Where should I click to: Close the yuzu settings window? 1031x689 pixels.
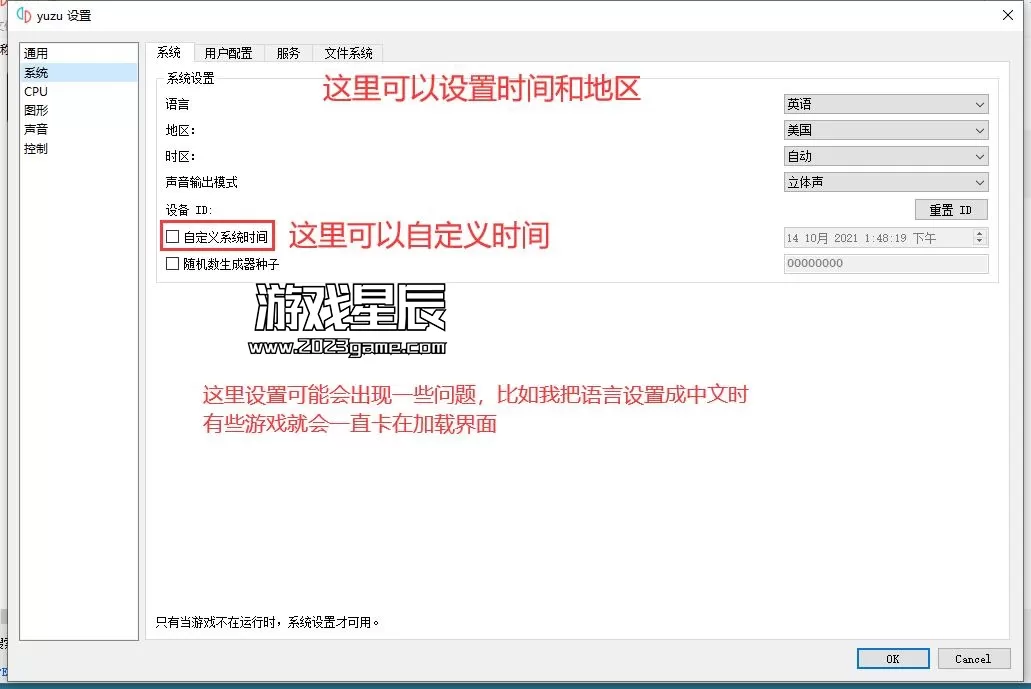pos(1006,15)
